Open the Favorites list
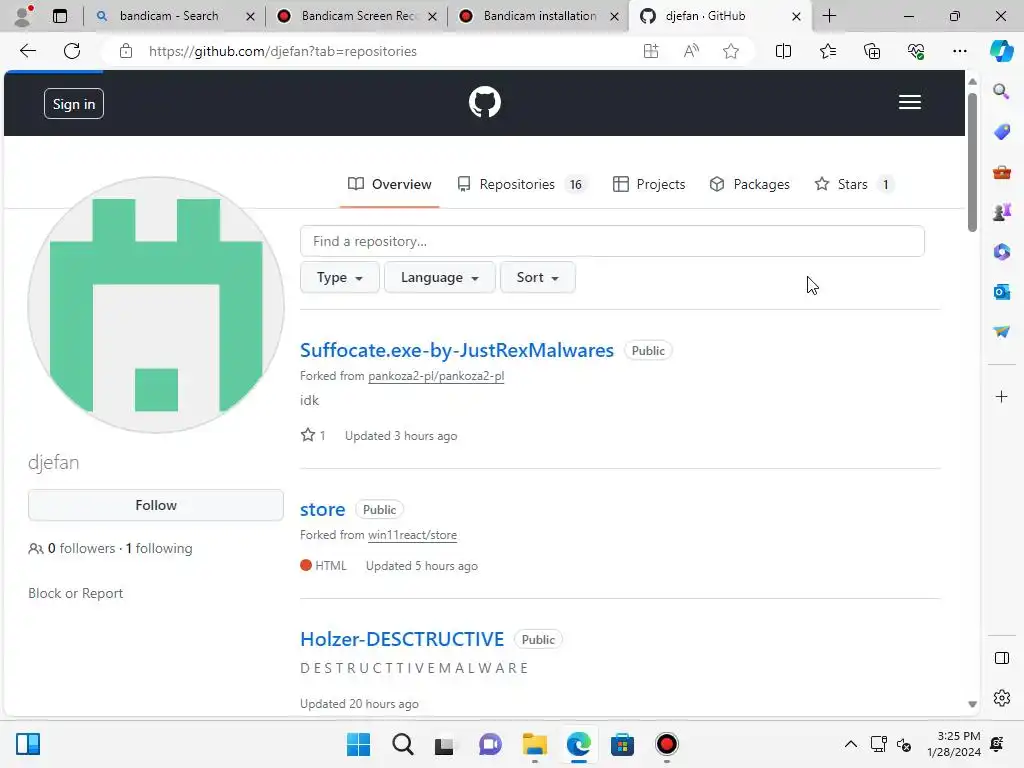 point(827,51)
